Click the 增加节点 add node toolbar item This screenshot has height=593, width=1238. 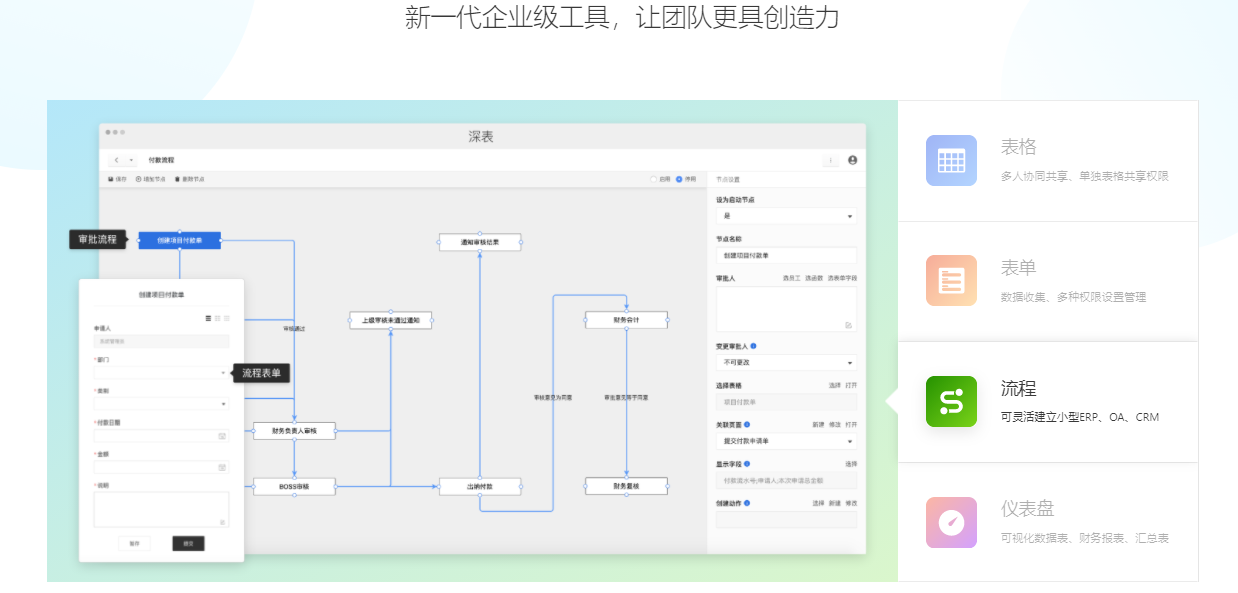pos(151,179)
